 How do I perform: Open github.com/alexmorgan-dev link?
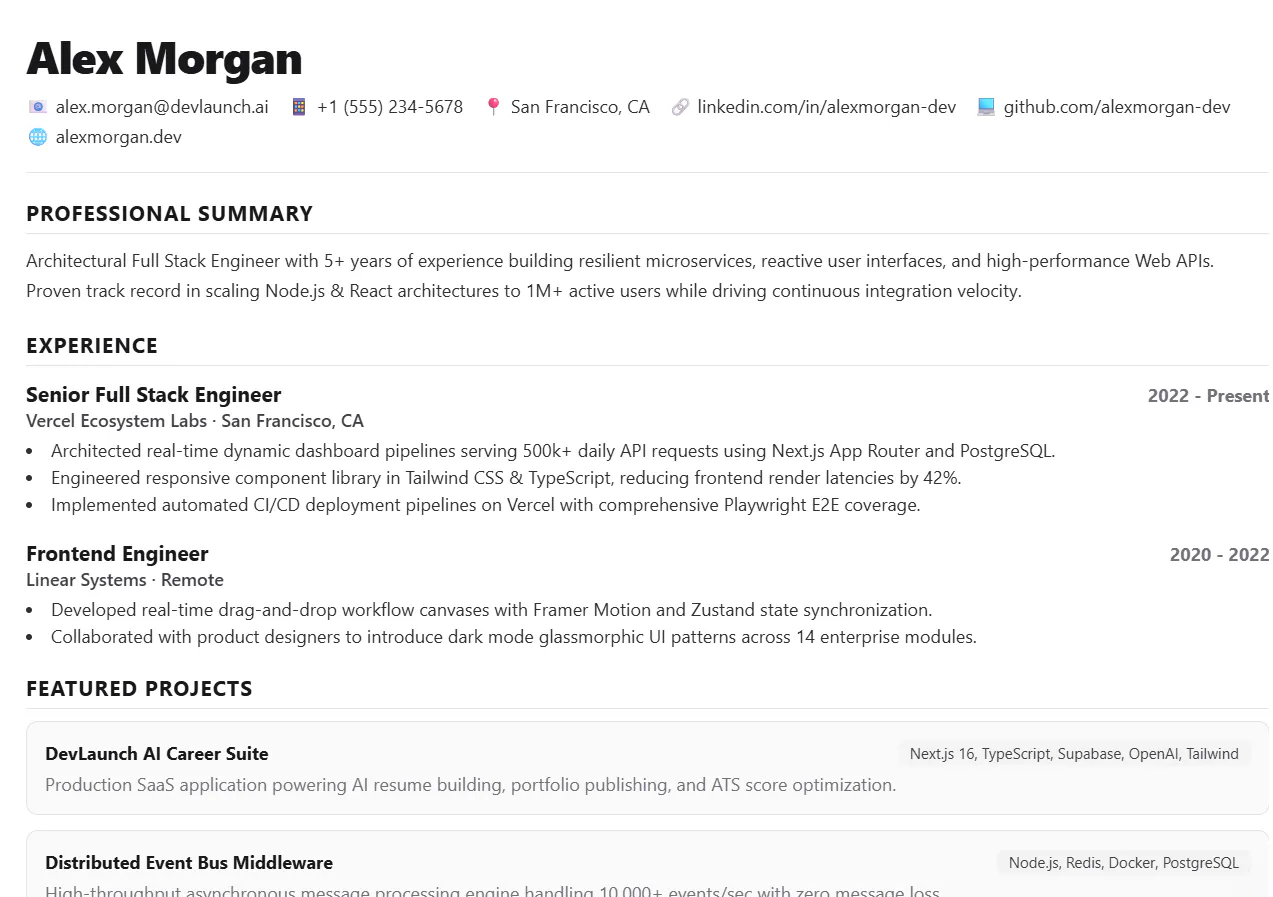click(x=1117, y=107)
